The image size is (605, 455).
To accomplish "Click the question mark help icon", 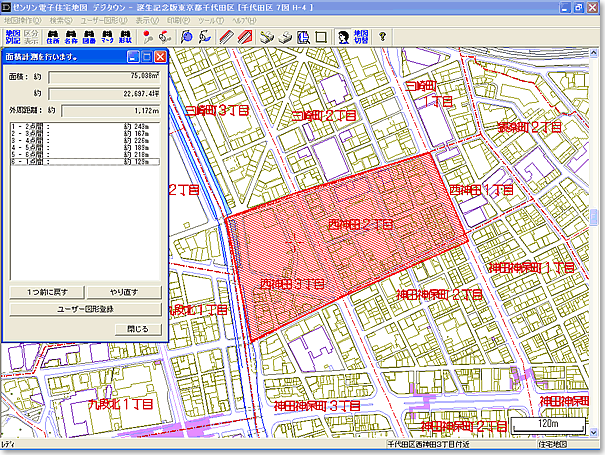I will pyautogui.click(x=383, y=37).
